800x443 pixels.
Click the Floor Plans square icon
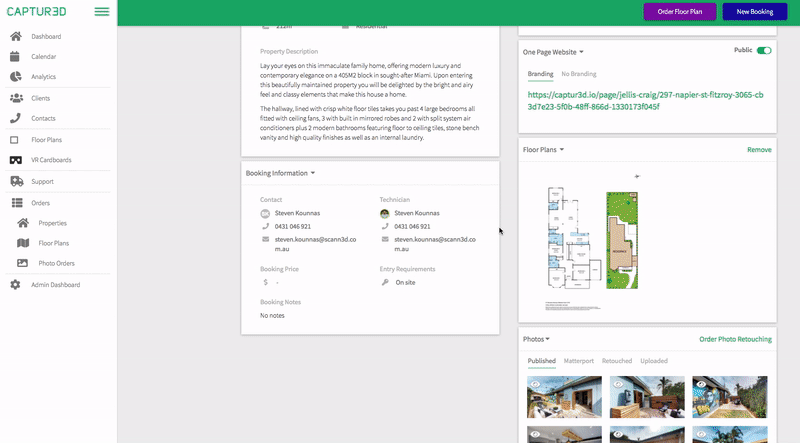coord(14,140)
